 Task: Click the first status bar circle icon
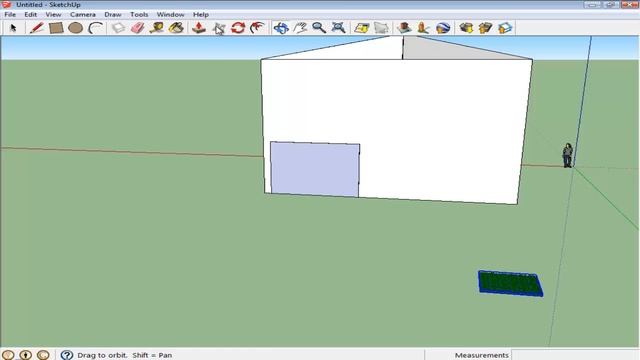pyautogui.click(x=8, y=355)
